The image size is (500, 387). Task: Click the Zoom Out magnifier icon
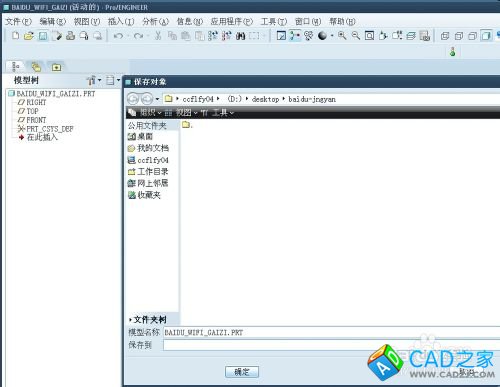point(356,35)
